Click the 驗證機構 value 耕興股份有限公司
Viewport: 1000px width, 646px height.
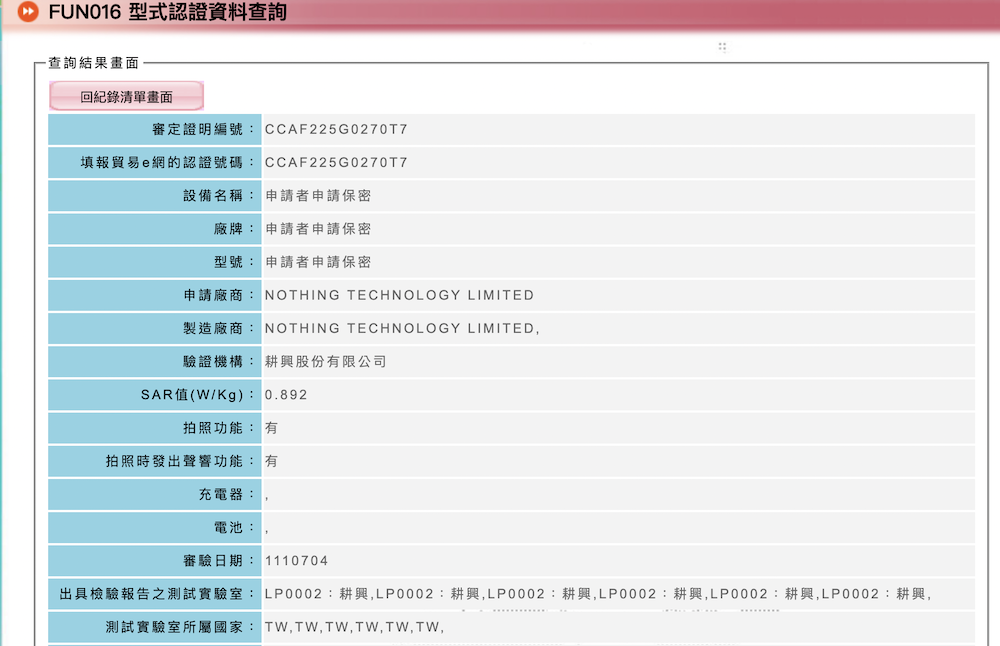pos(325,362)
